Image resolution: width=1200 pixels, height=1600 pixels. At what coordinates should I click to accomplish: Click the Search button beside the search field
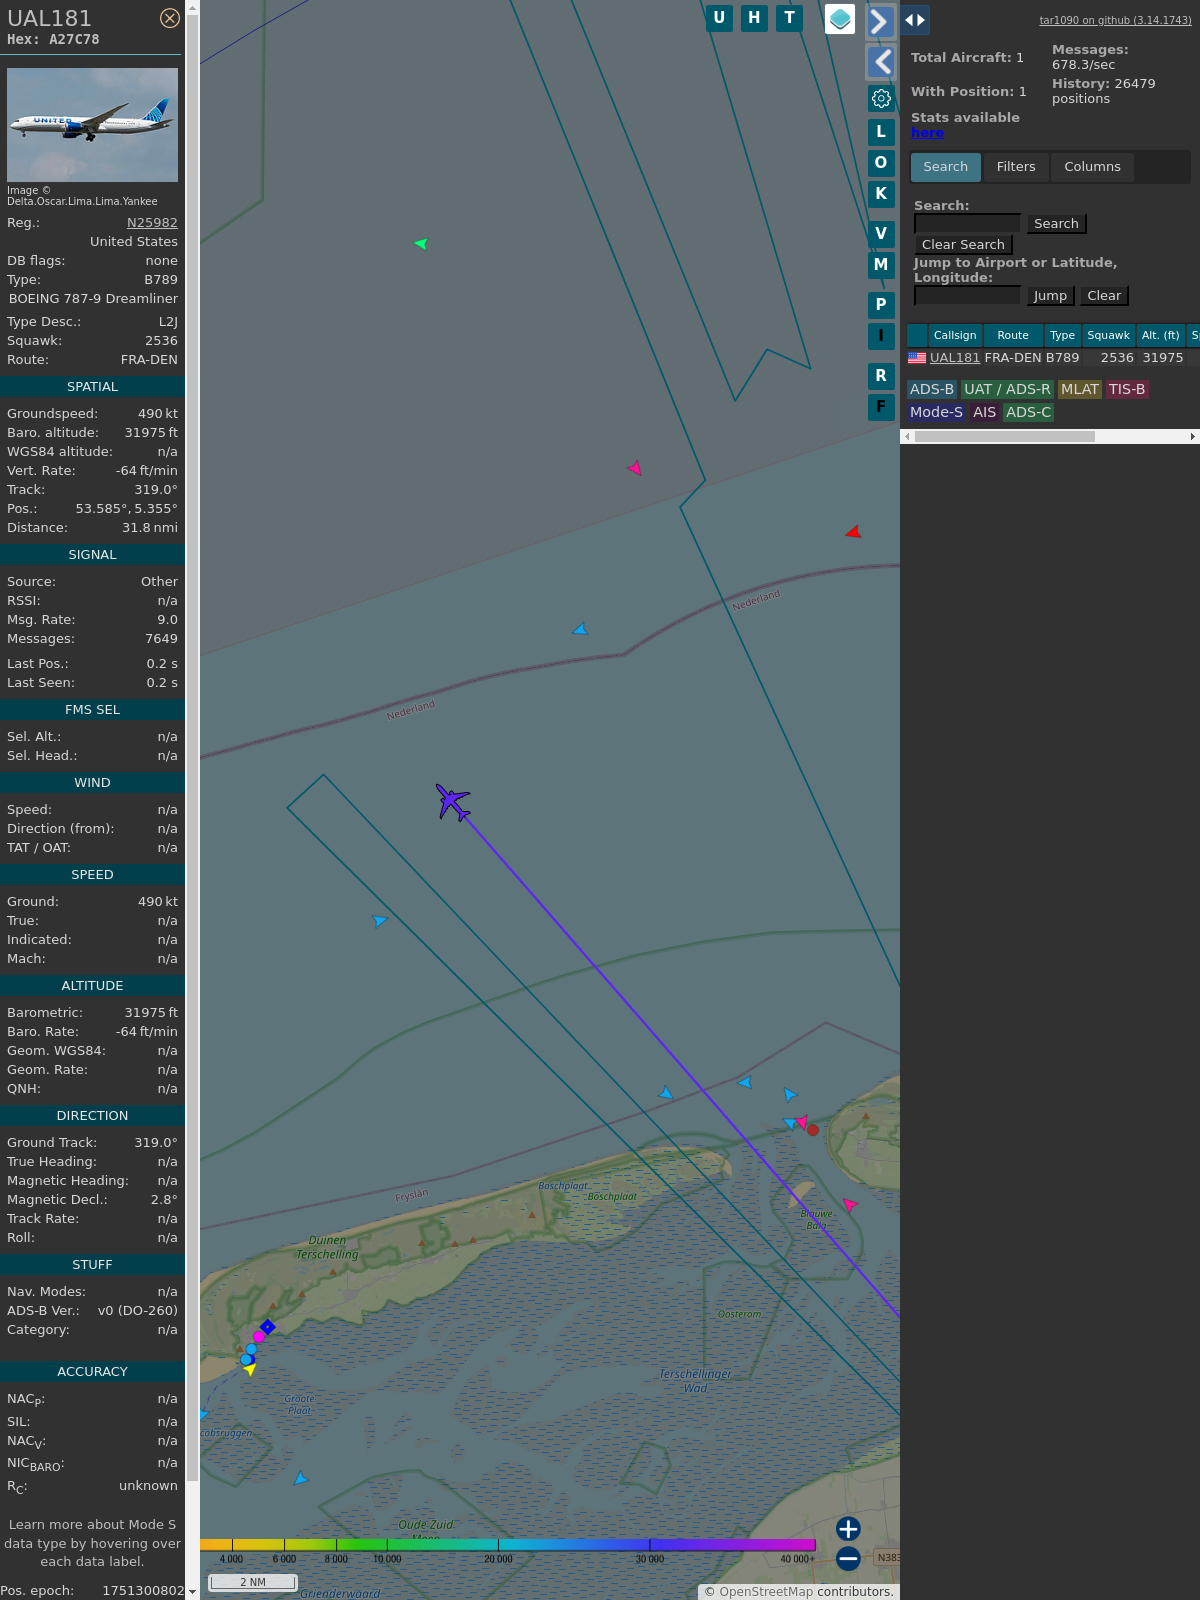tap(1056, 224)
